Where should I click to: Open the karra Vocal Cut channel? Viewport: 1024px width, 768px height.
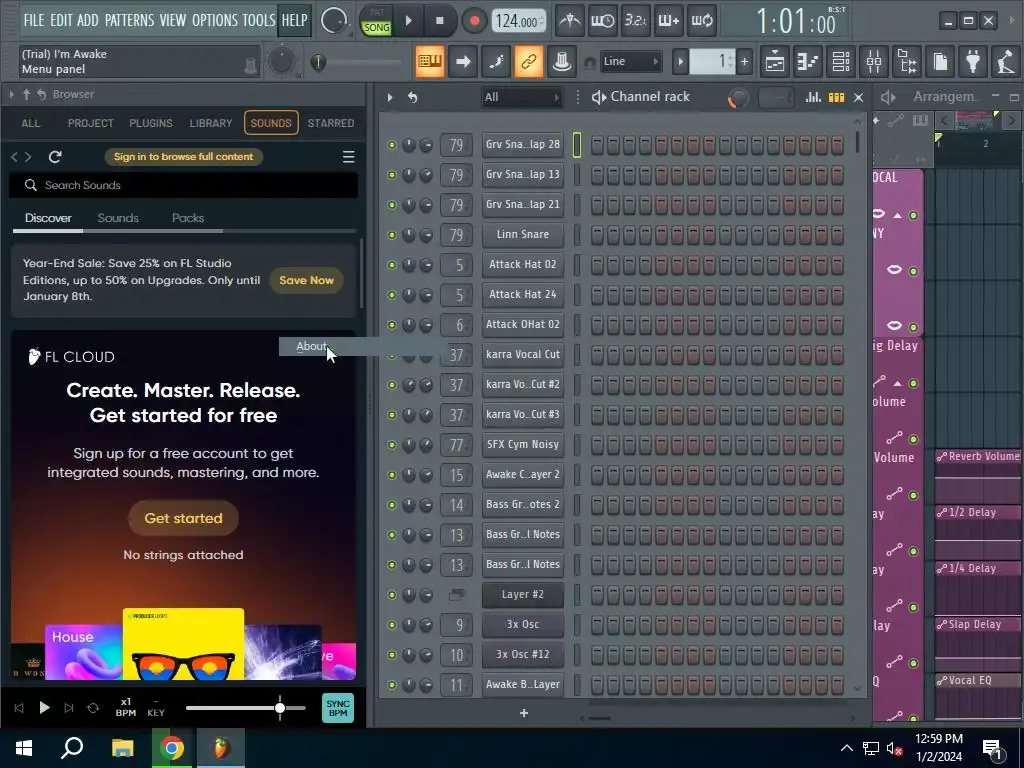(x=522, y=355)
